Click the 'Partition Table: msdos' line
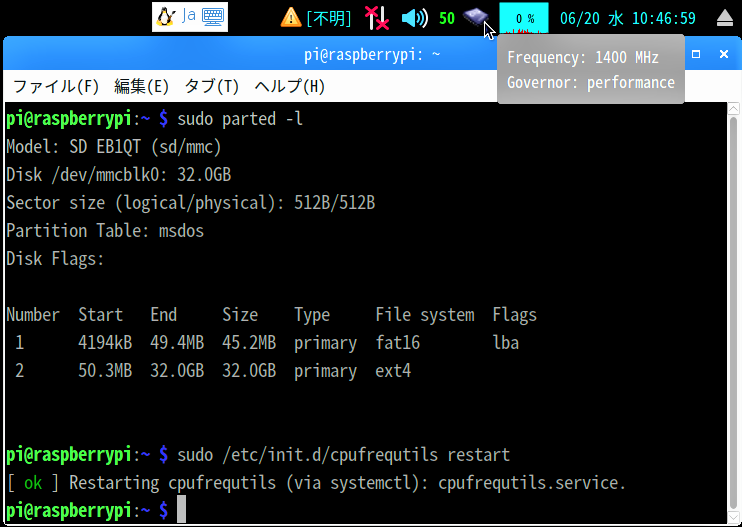The width and height of the screenshot is (742, 527). point(105,231)
